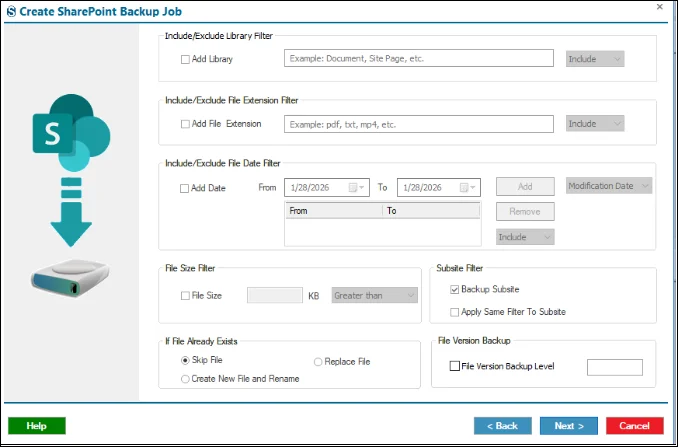Open the date filter Include dropdown

click(x=525, y=237)
